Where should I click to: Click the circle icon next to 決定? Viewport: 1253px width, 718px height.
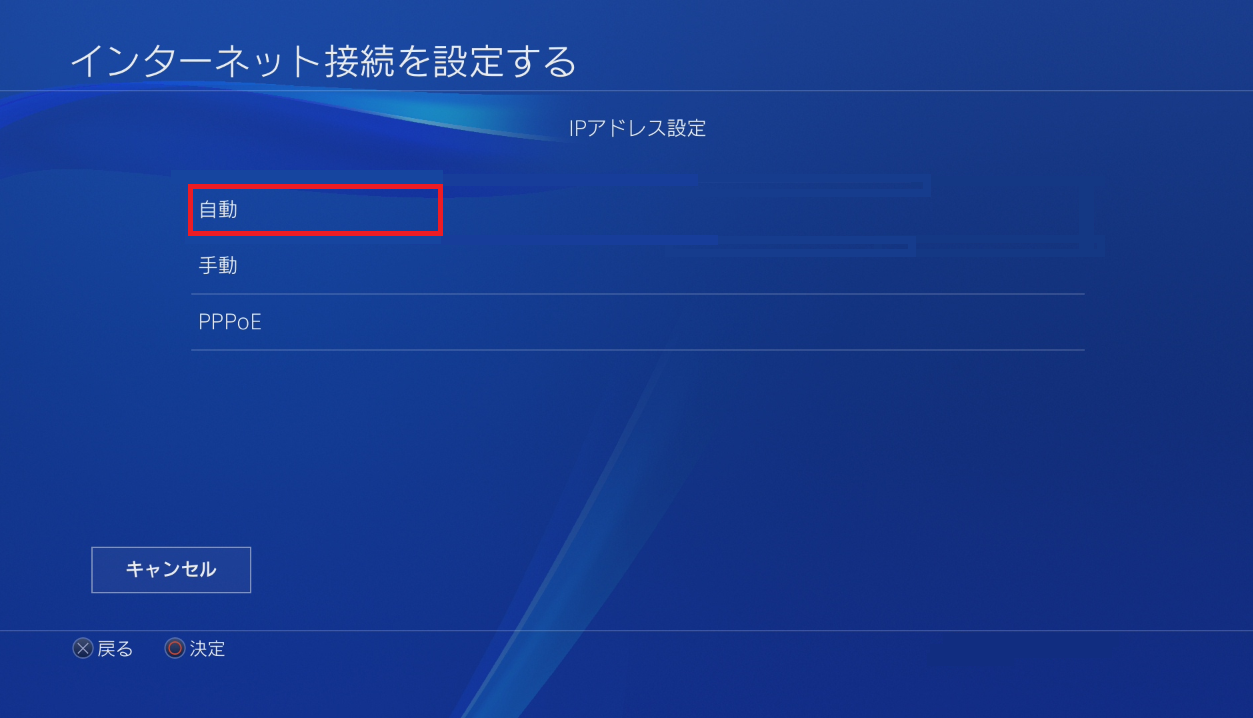point(175,649)
